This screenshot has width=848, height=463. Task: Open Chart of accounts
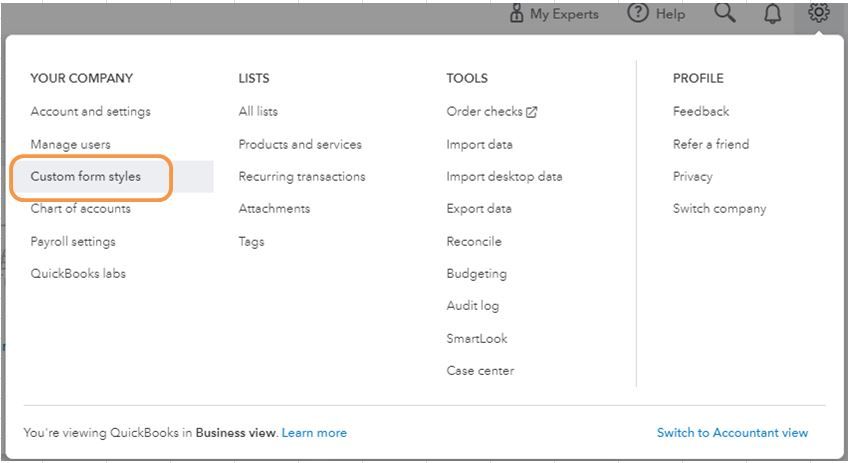80,209
